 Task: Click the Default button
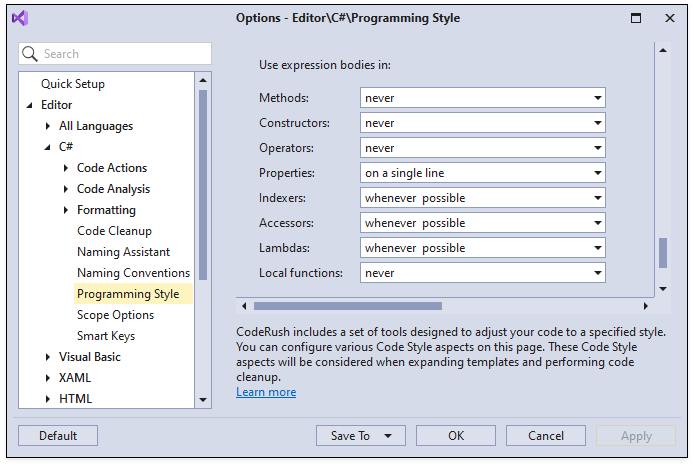pyautogui.click(x=58, y=436)
